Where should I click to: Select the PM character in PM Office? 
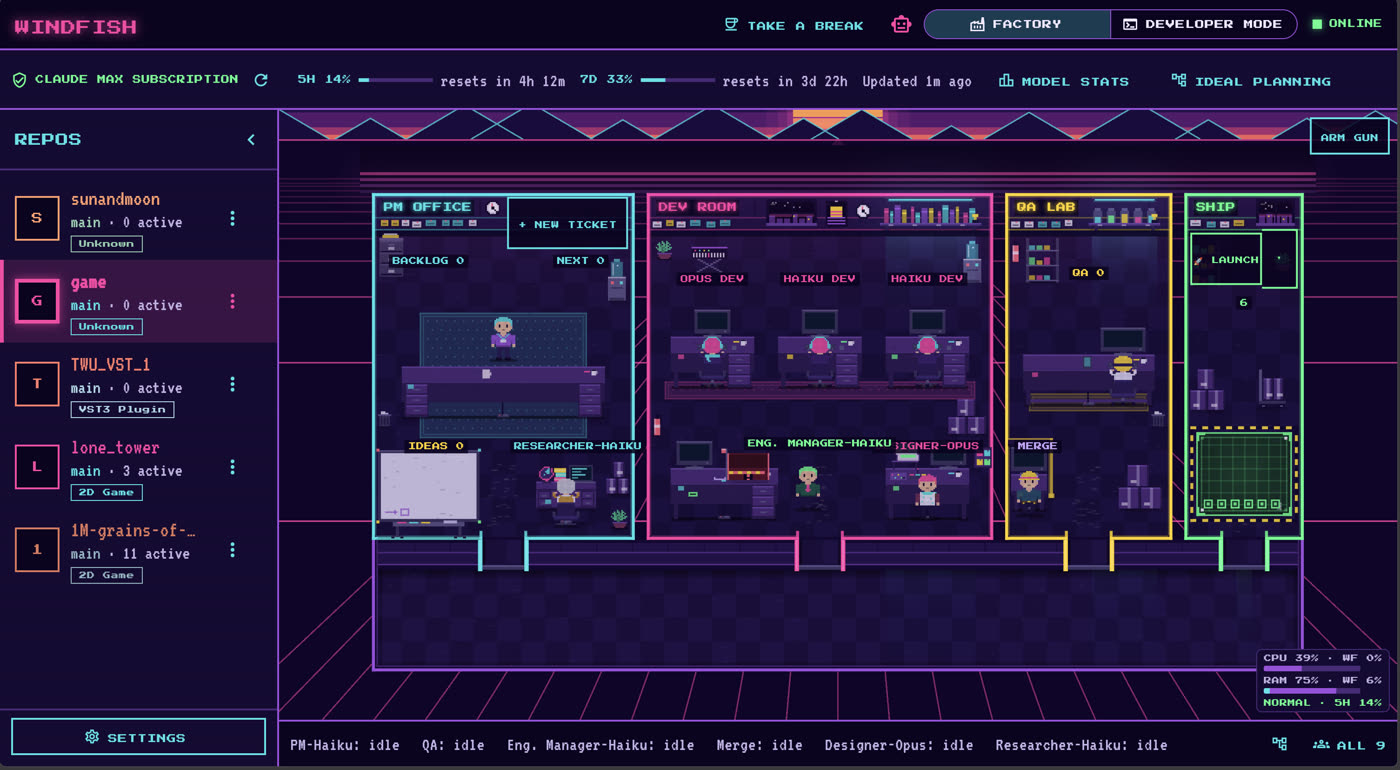click(503, 337)
